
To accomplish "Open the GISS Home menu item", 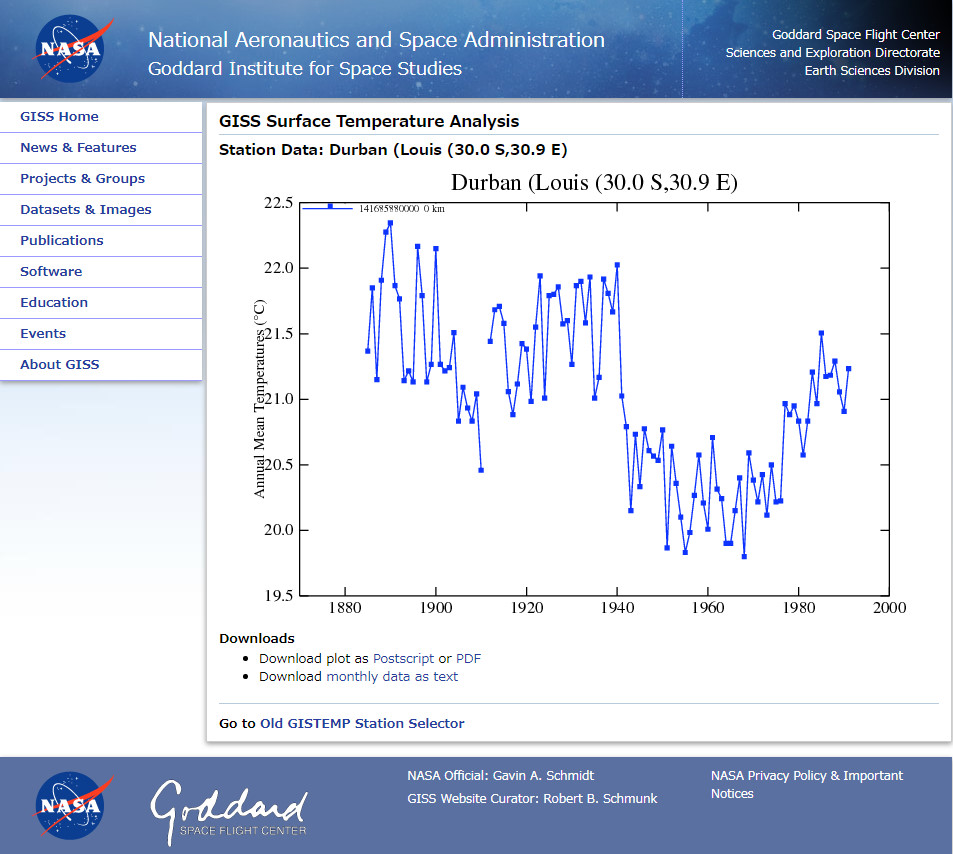I will pos(59,116).
